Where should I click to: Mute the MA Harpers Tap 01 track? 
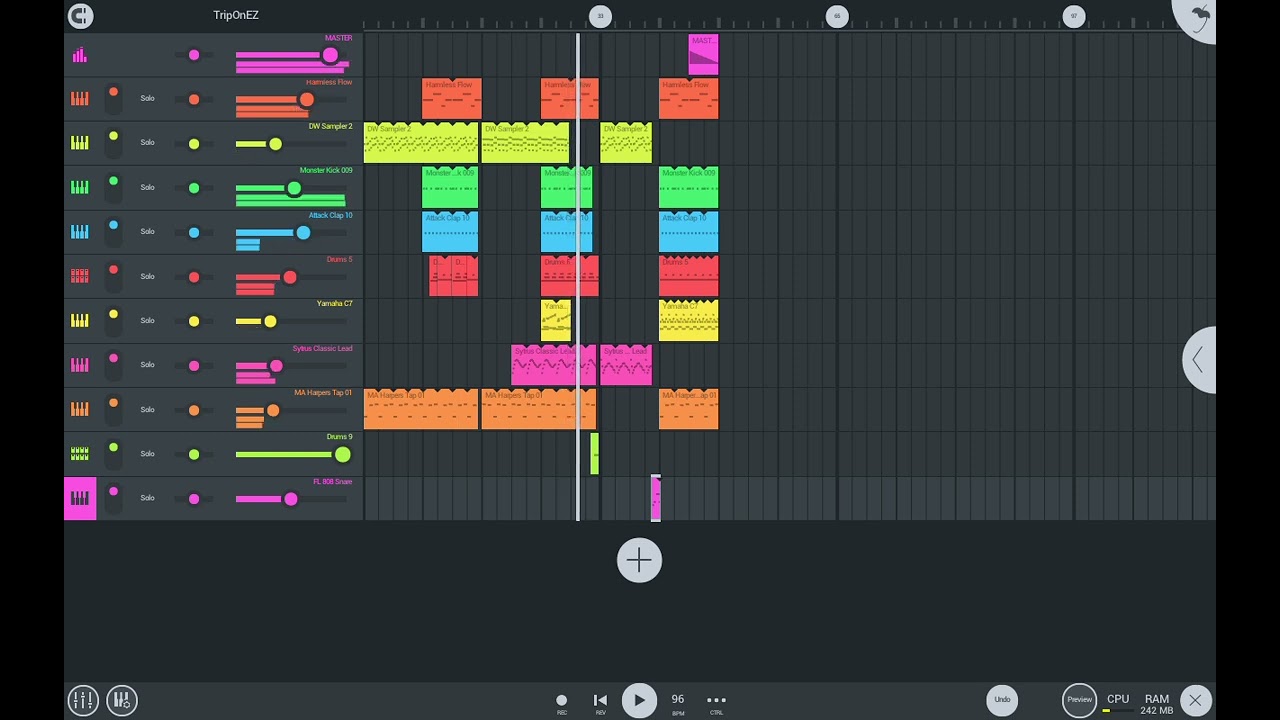113,408
